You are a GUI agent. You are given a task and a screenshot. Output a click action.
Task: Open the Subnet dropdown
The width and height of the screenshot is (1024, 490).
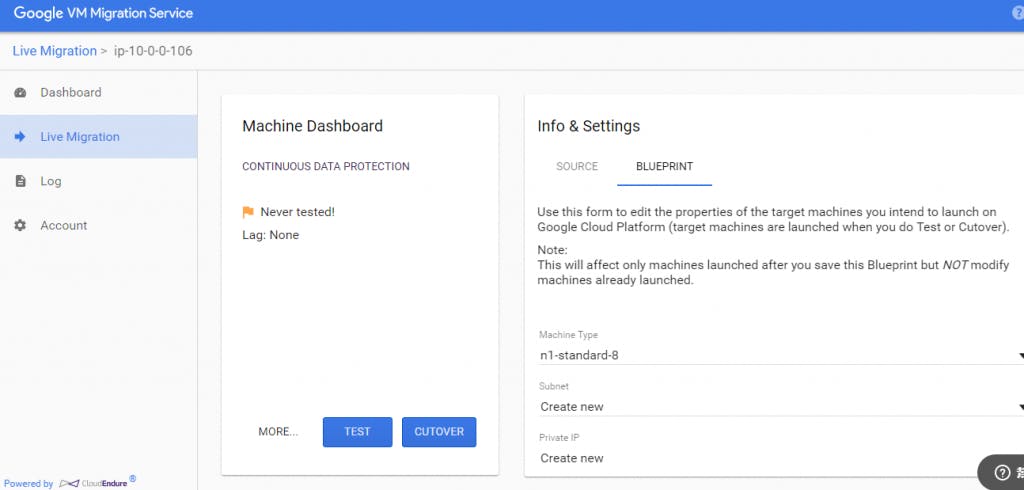[780, 407]
